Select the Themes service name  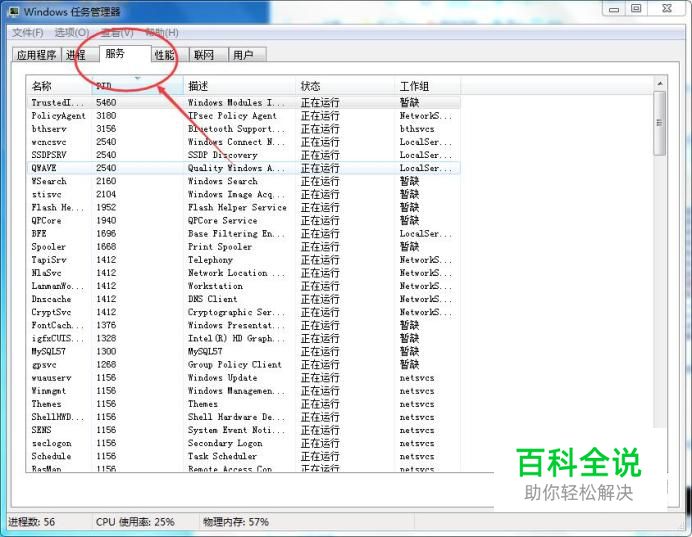pyautogui.click(x=46, y=404)
